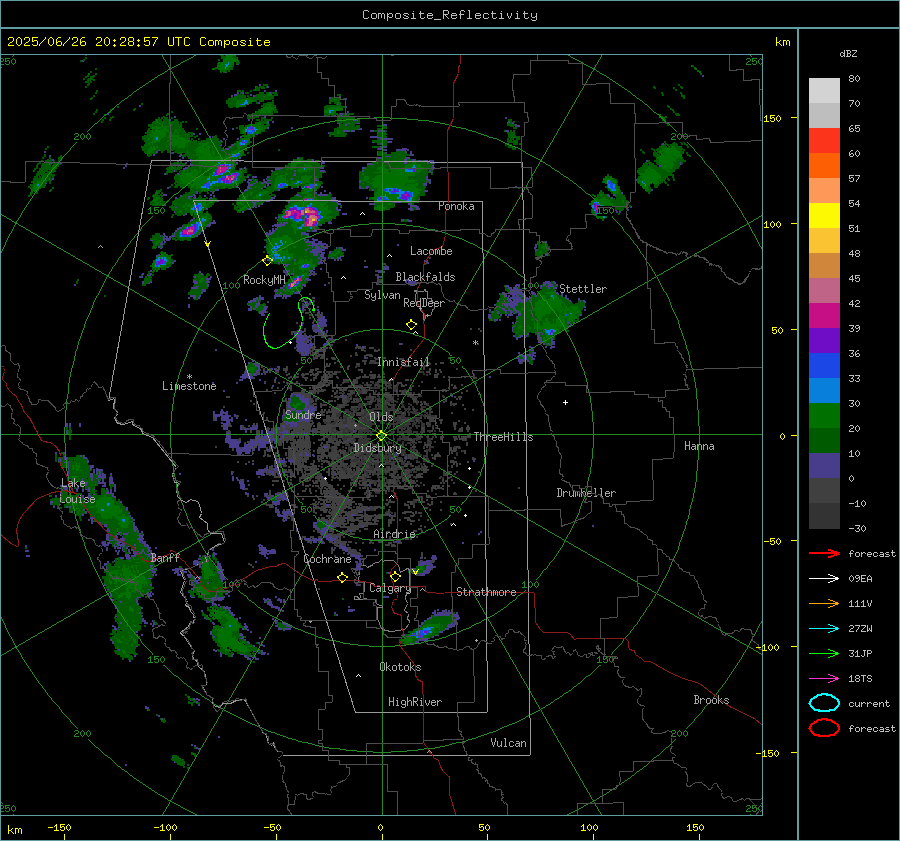The height and width of the screenshot is (841, 900).
Task: Select the yellow diamond at radar center
Action: [x=381, y=436]
